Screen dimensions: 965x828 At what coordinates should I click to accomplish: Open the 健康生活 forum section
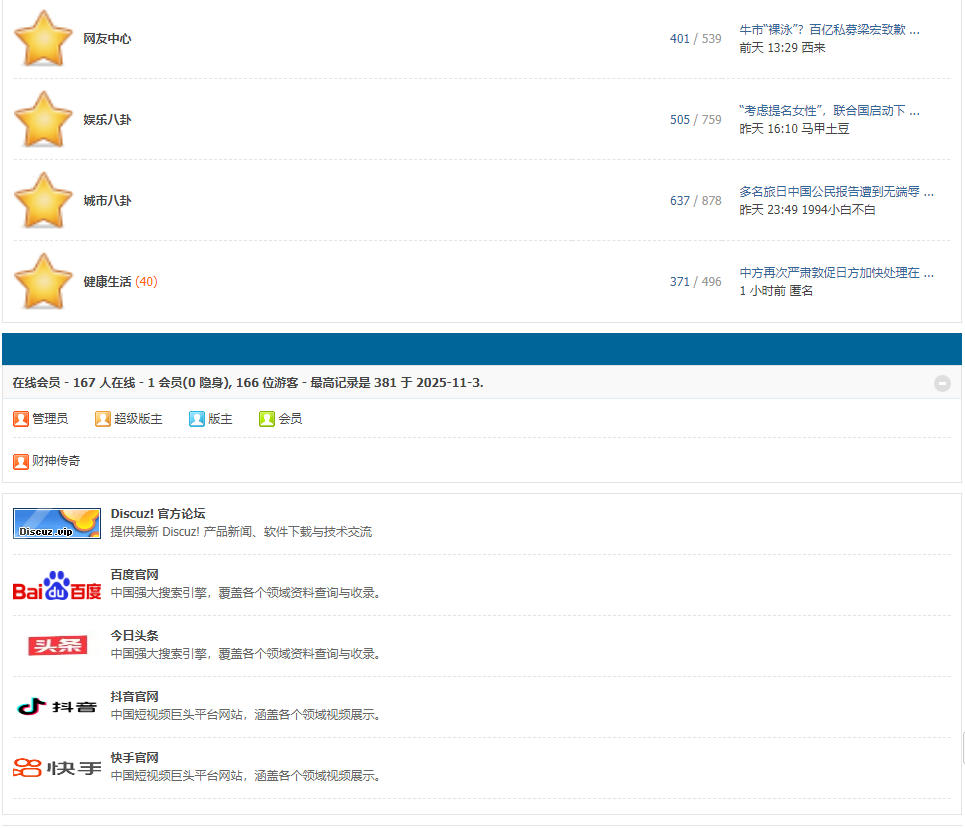coord(107,282)
